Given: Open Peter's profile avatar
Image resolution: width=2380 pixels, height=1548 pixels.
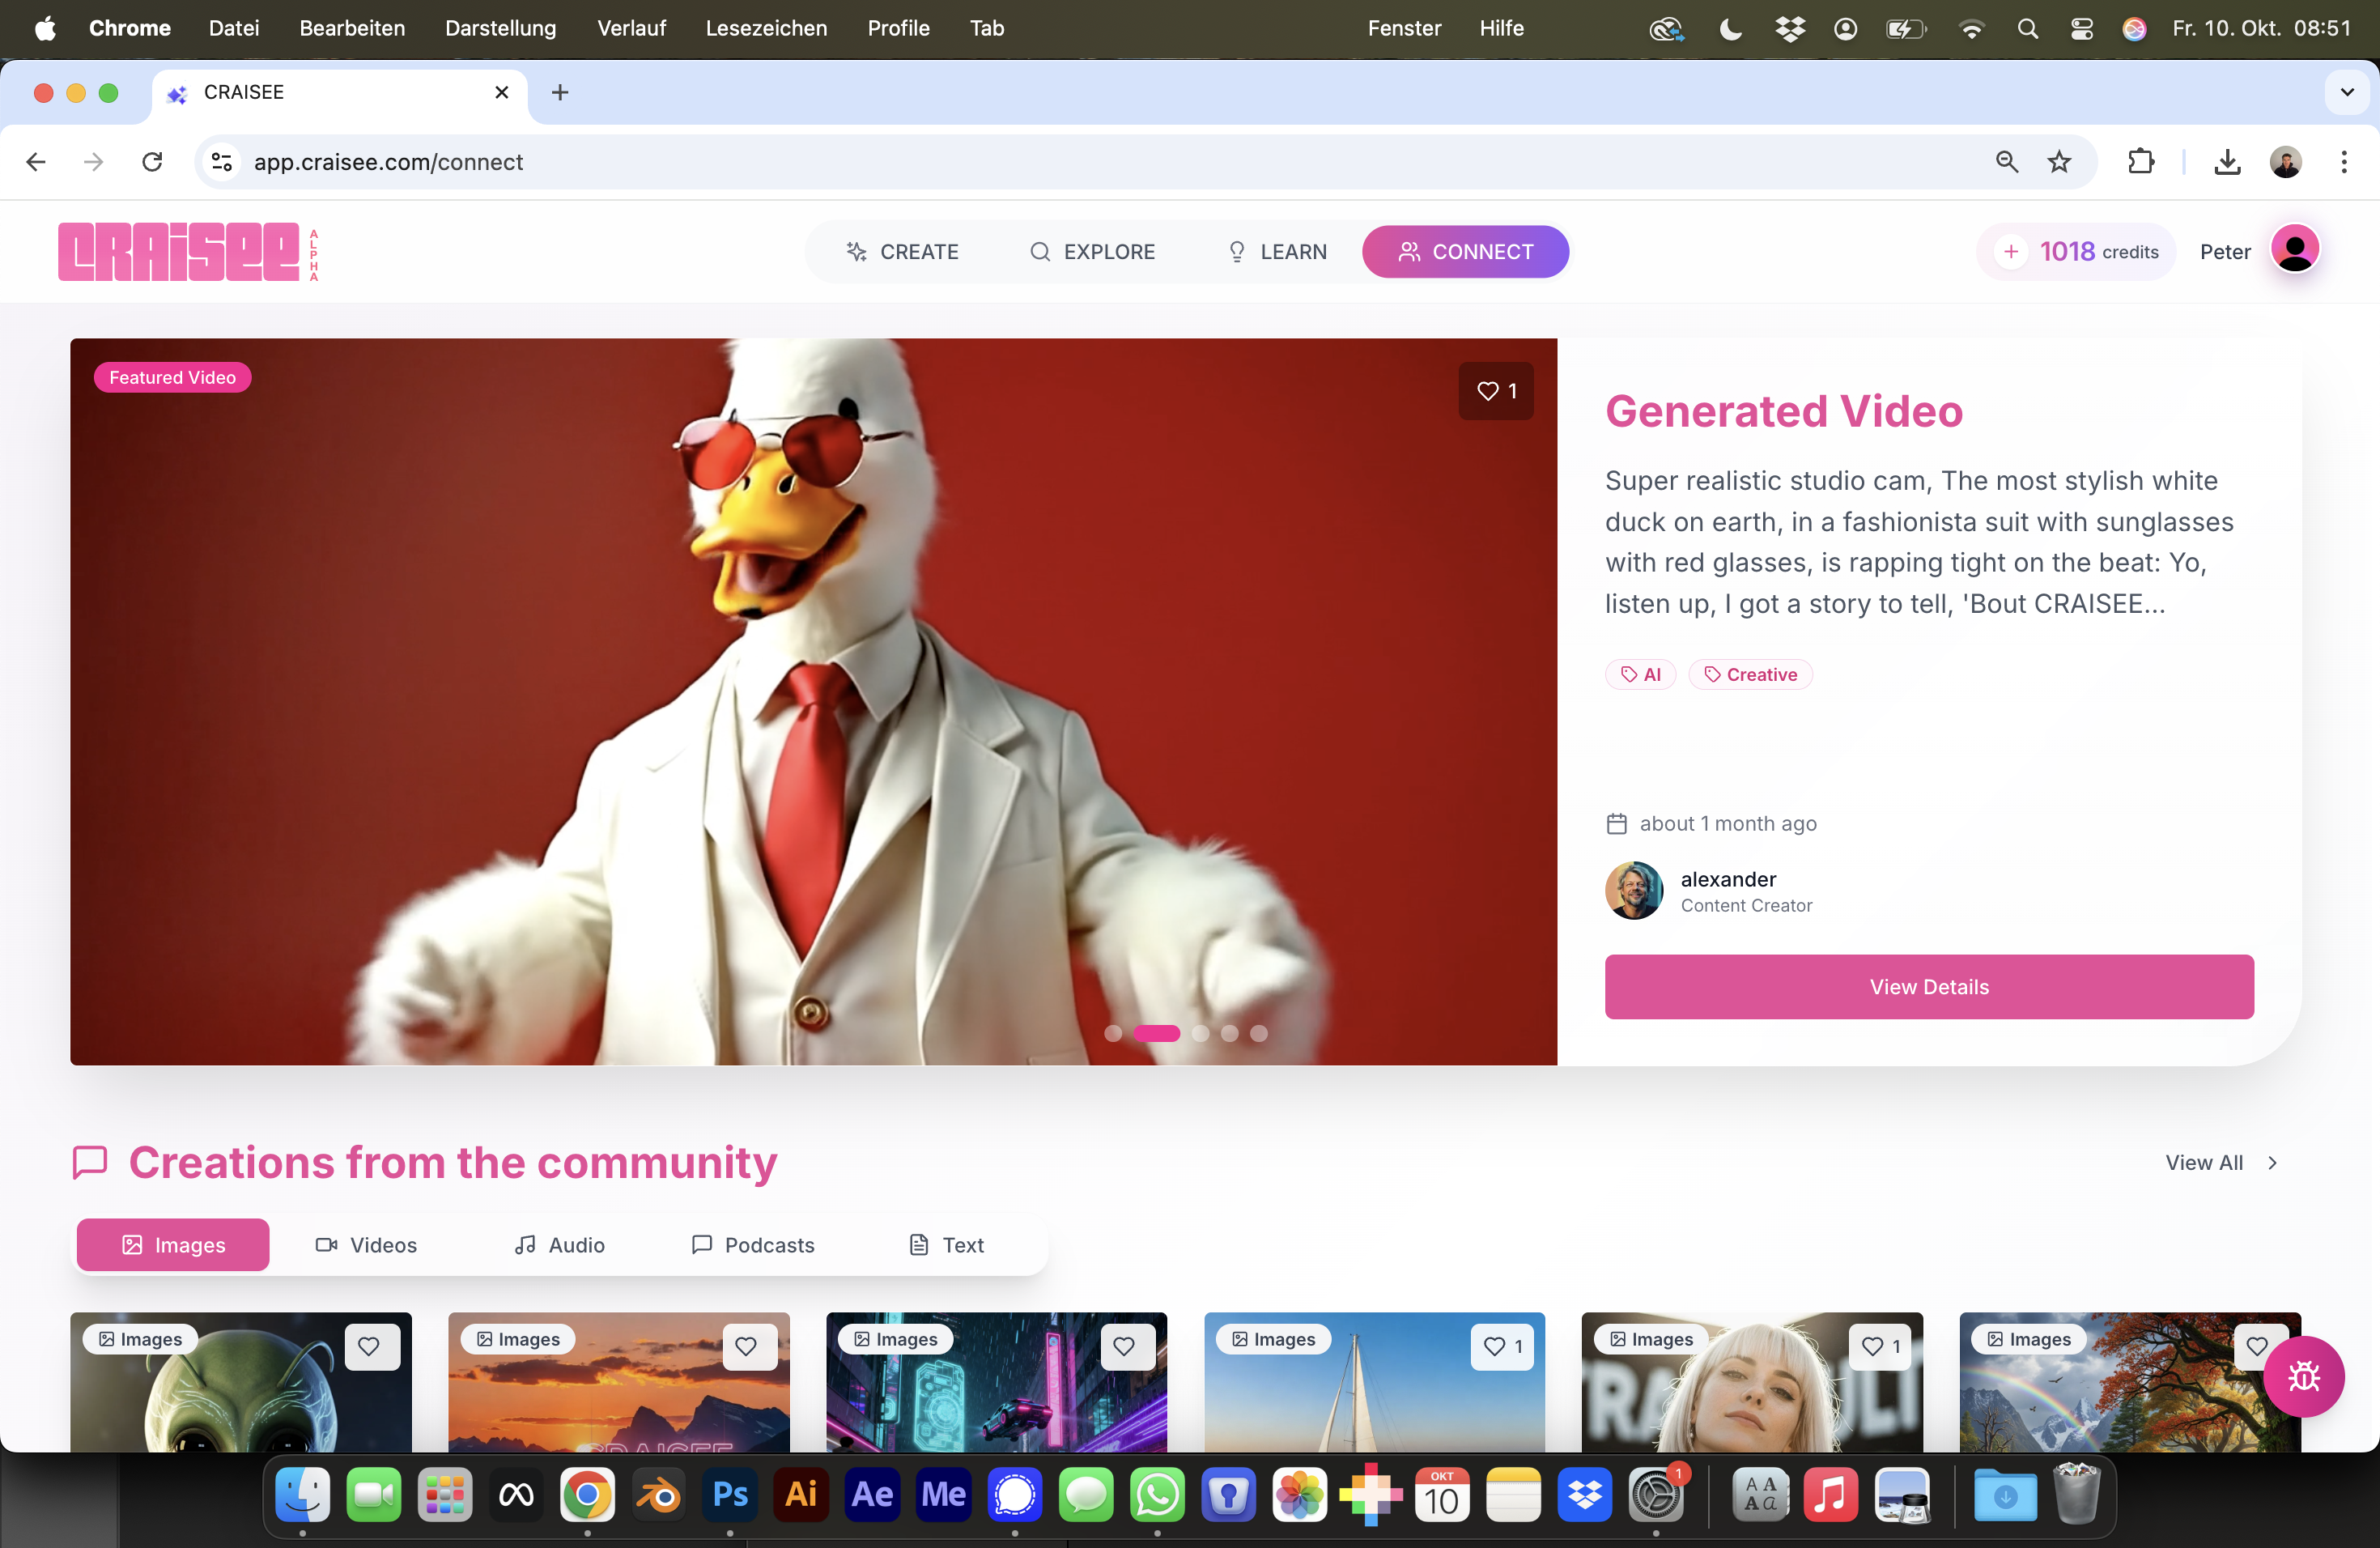Looking at the screenshot, I should coord(2294,250).
